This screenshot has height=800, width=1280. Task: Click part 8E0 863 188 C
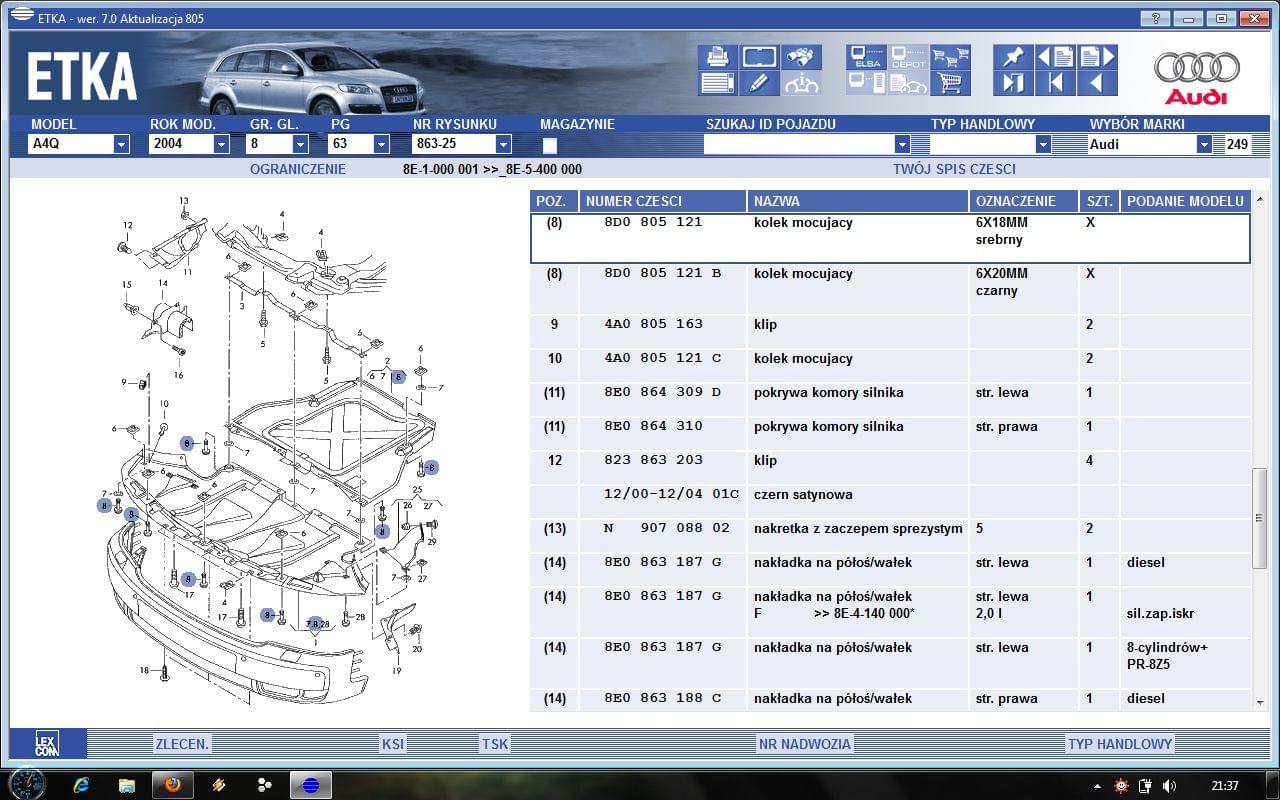[x=663, y=698]
